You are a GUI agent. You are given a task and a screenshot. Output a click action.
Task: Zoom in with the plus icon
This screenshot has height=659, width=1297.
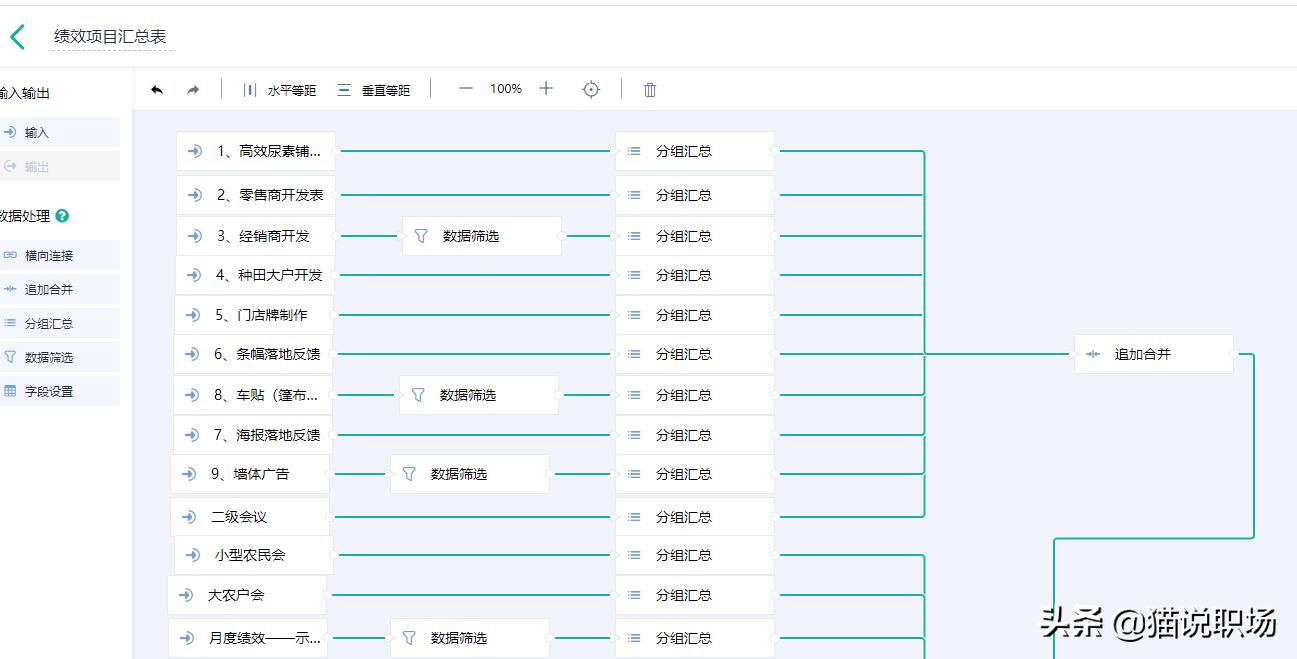click(545, 89)
